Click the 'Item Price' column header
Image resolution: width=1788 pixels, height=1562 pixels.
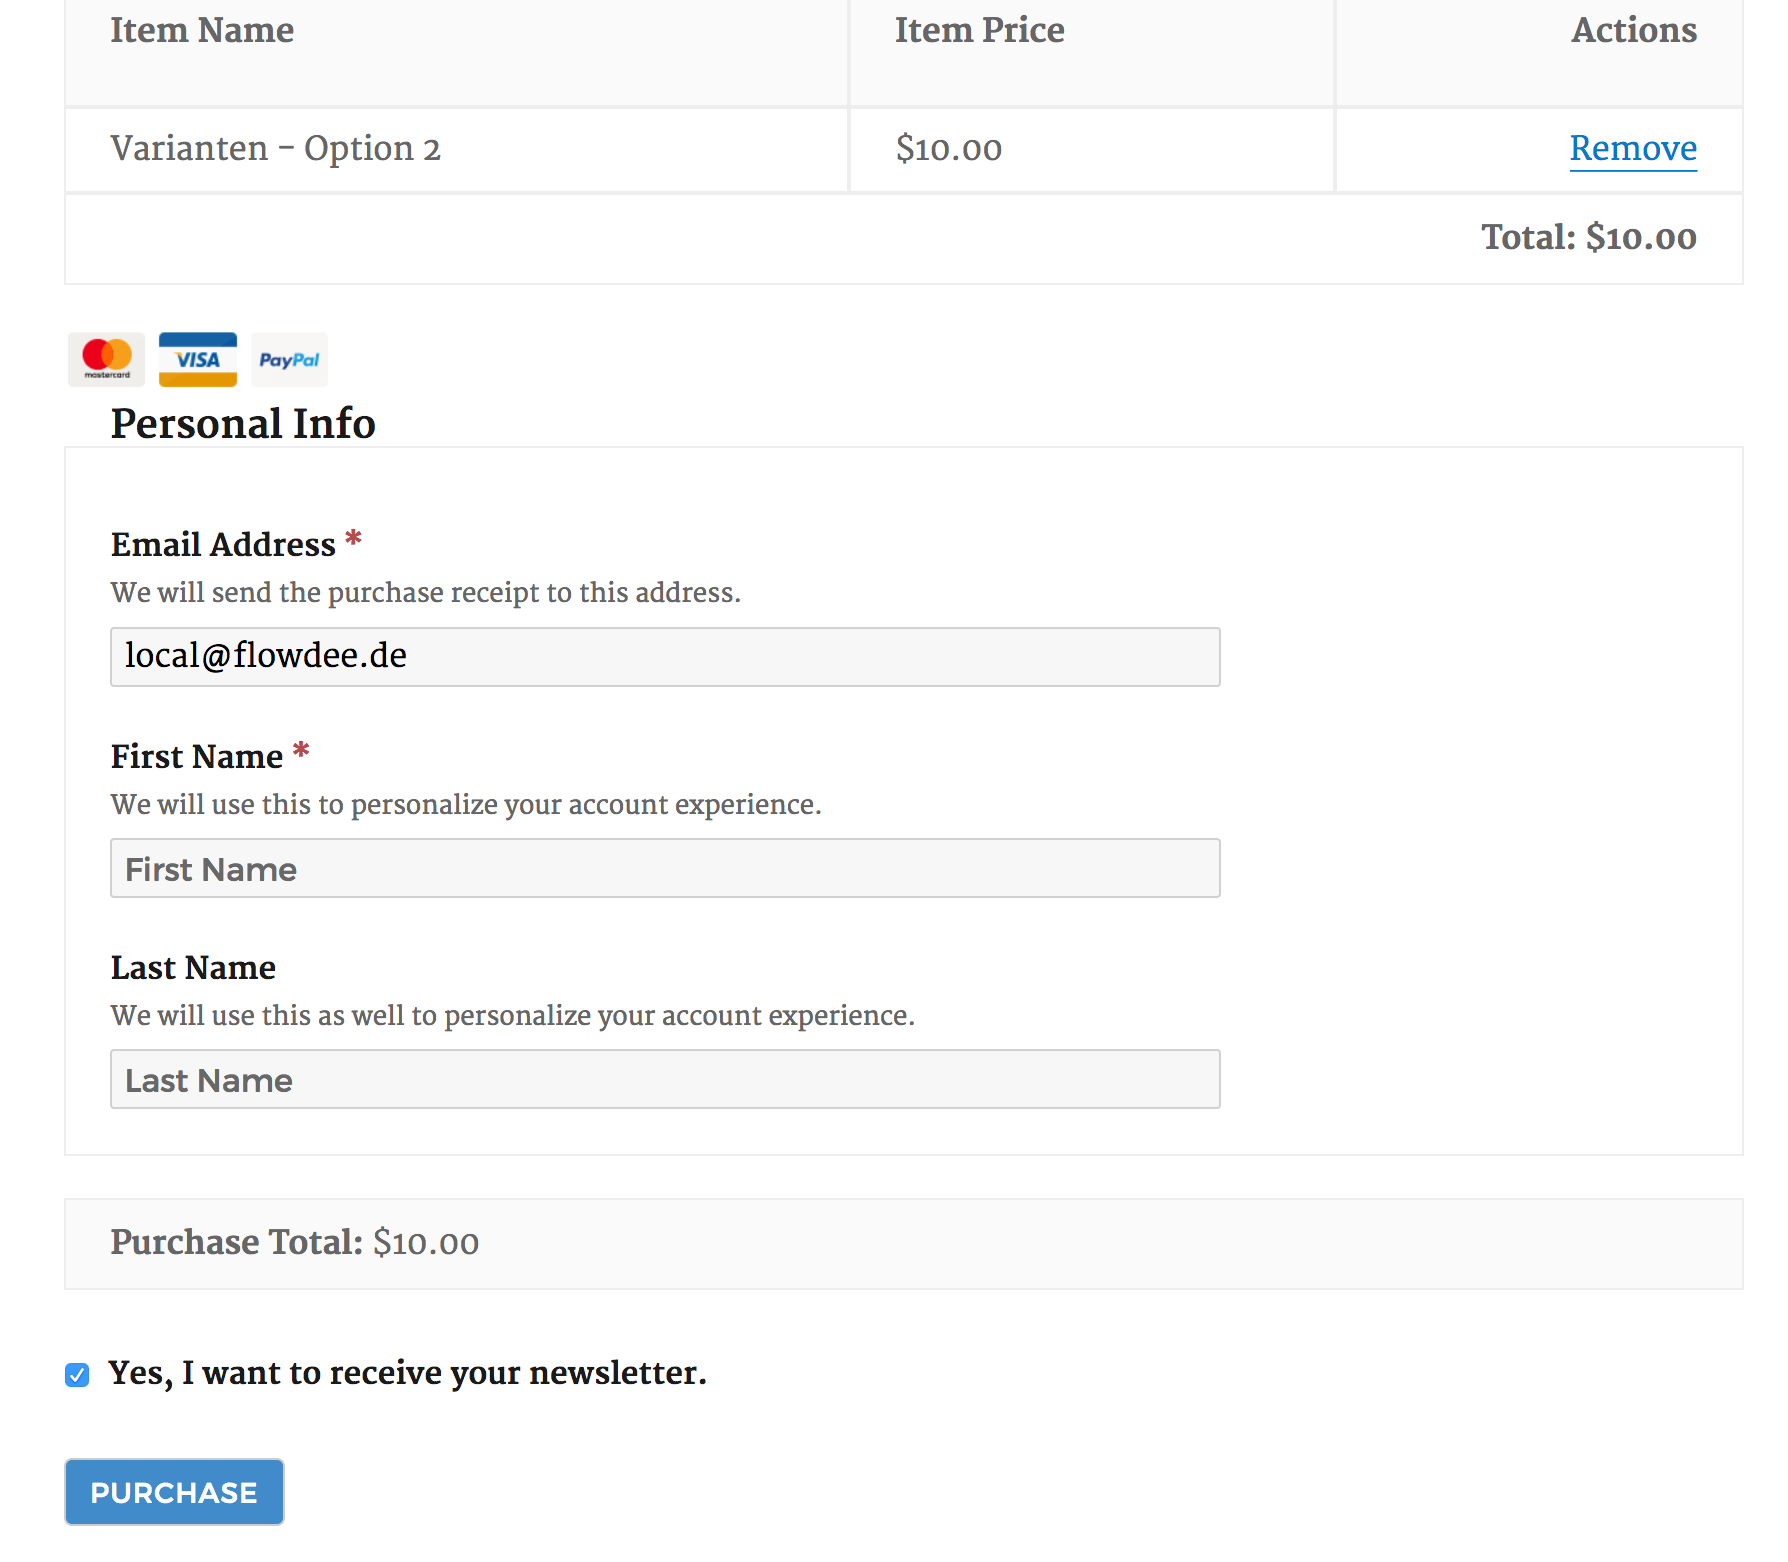(979, 30)
